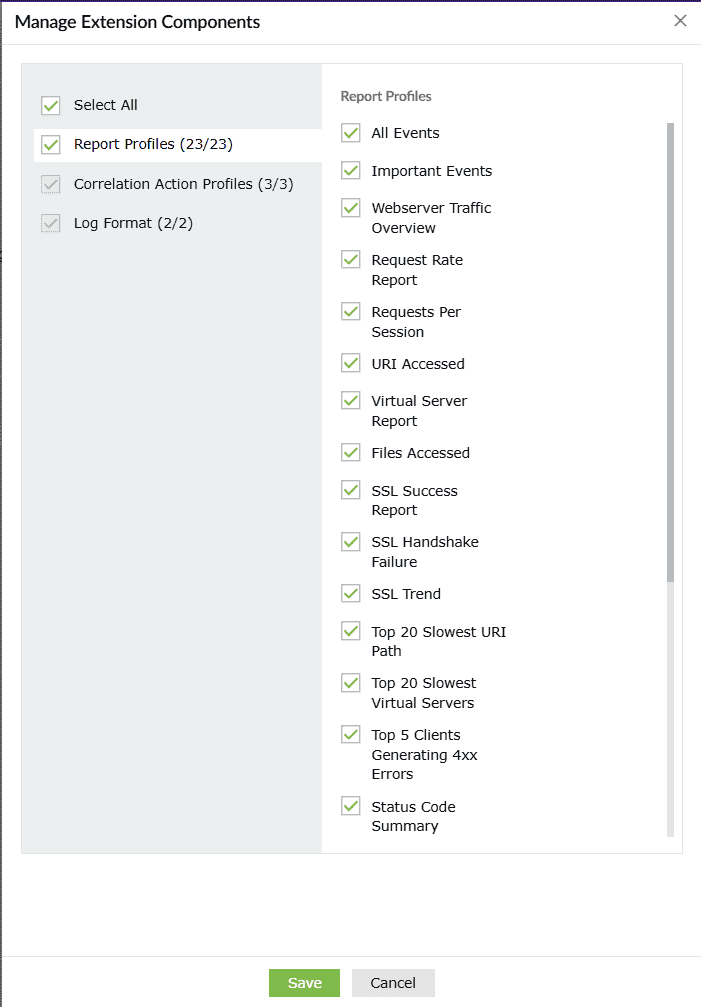Uncheck Requests Per Session report
701x1007 pixels.
coord(351,312)
